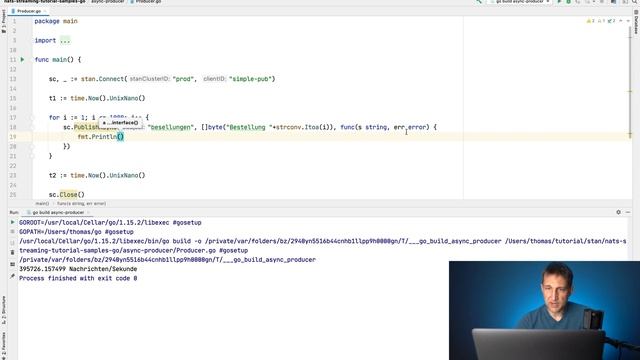Click the 'async-producer' breadcrumb in the navigation bar
Viewport: 640px width, 360px height.
click(107, 2)
